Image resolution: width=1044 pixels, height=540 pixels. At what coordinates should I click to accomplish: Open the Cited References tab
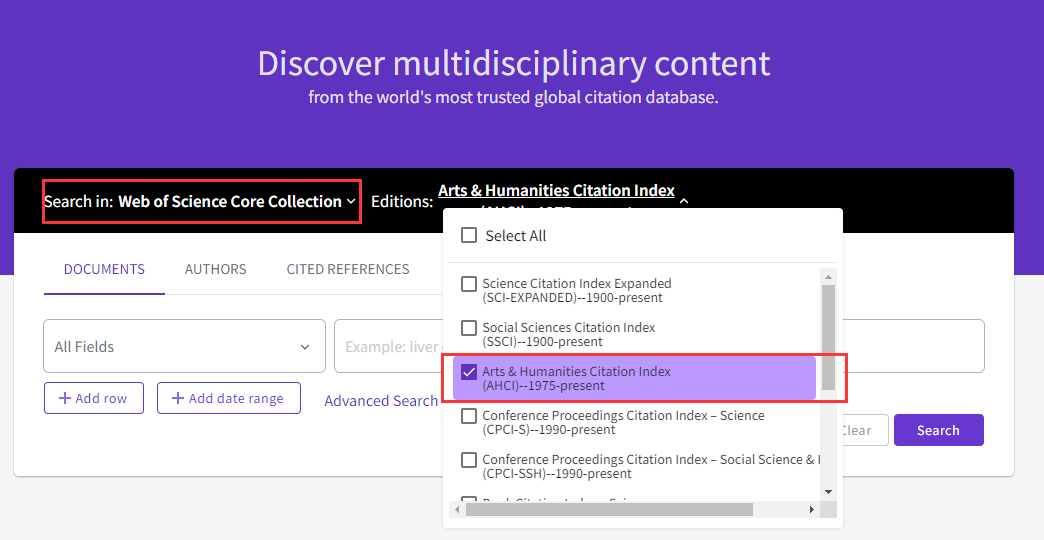(348, 269)
